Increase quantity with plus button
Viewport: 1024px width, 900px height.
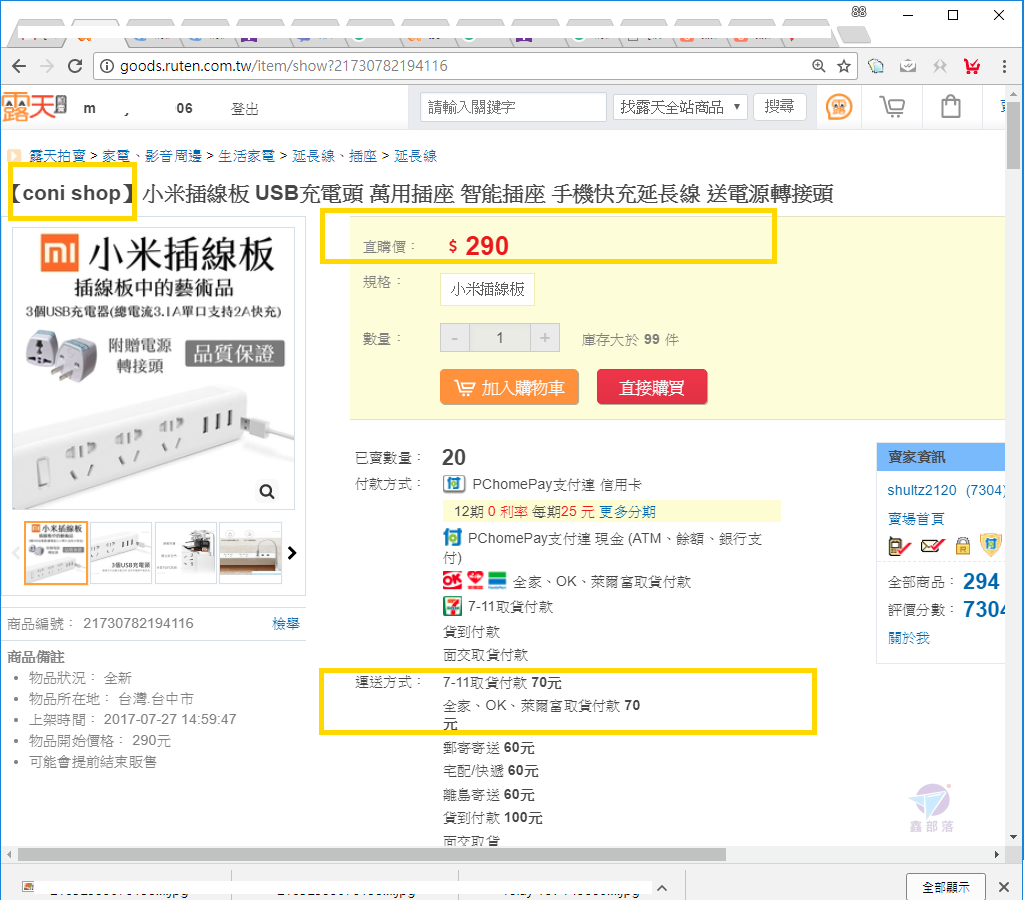[545, 338]
